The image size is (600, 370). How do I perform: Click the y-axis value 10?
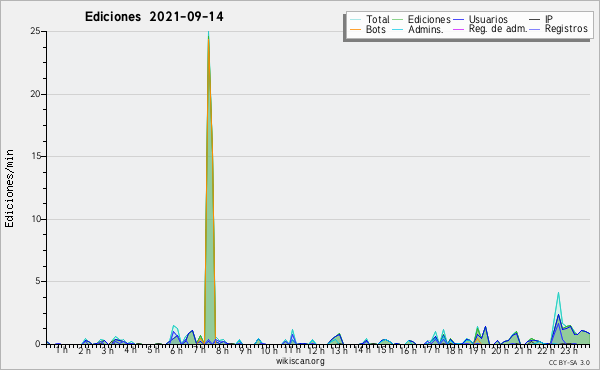tap(36, 219)
